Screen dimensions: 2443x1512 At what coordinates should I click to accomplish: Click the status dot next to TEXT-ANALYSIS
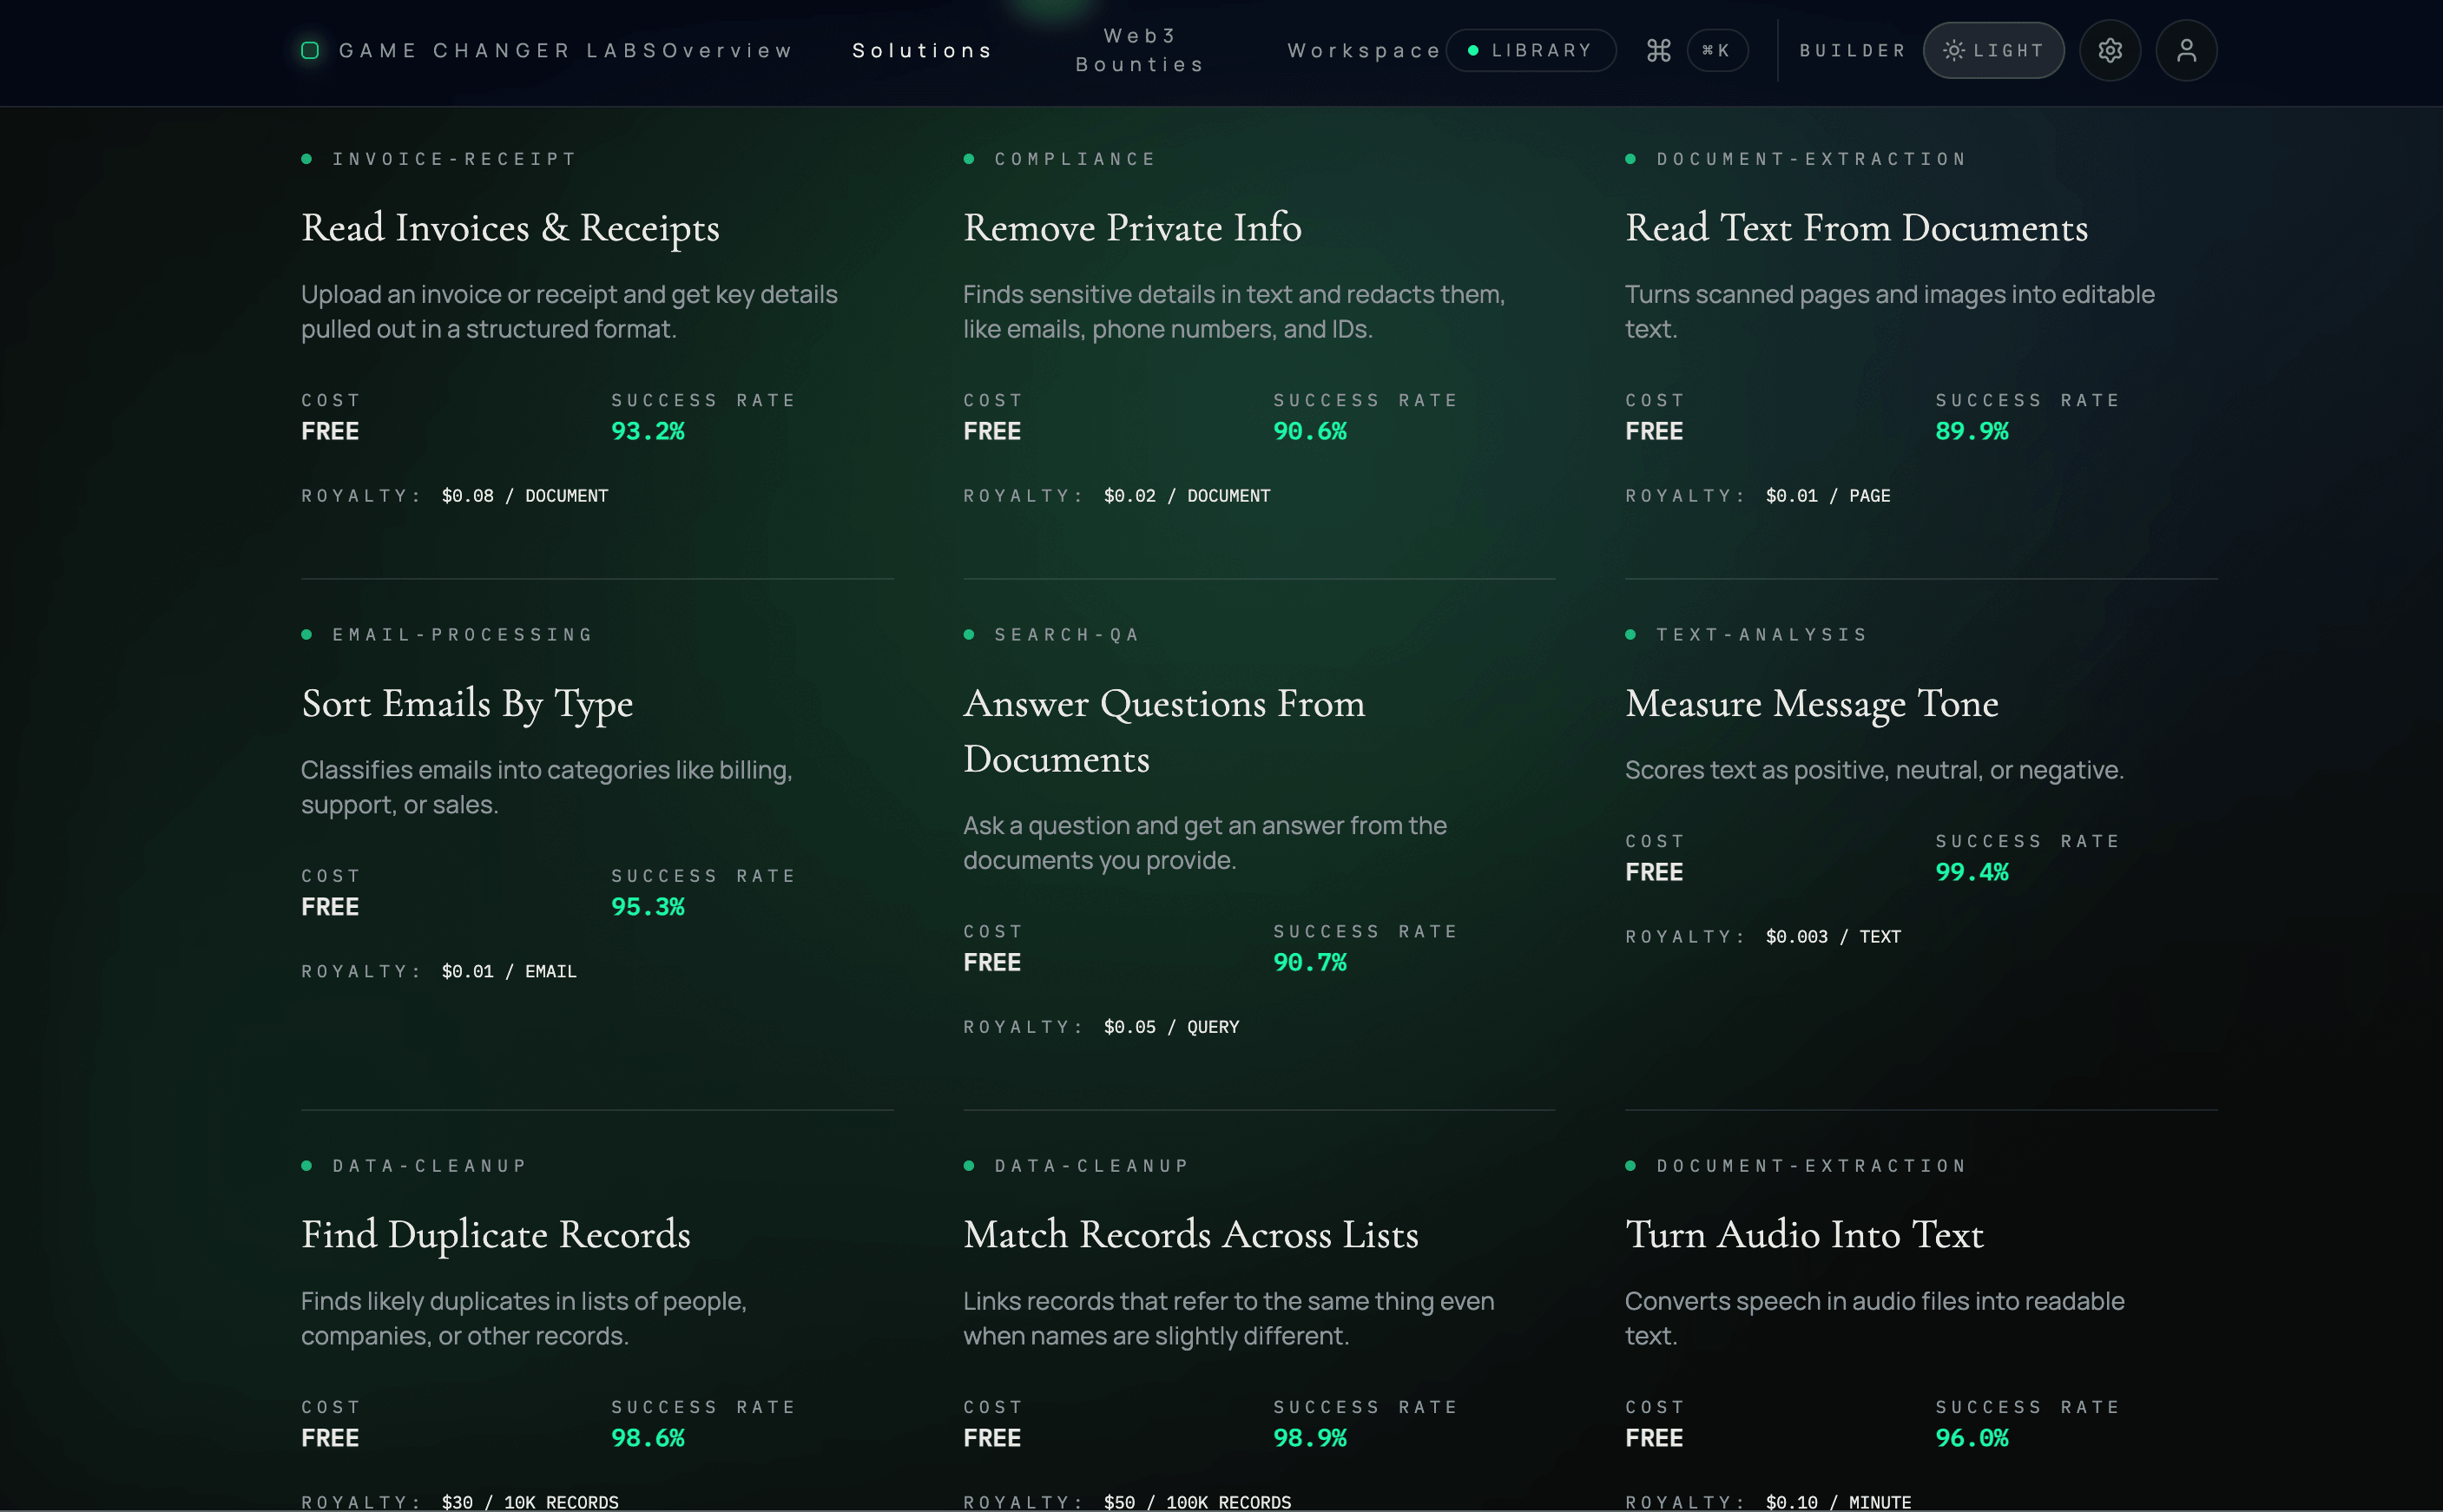click(x=1631, y=634)
